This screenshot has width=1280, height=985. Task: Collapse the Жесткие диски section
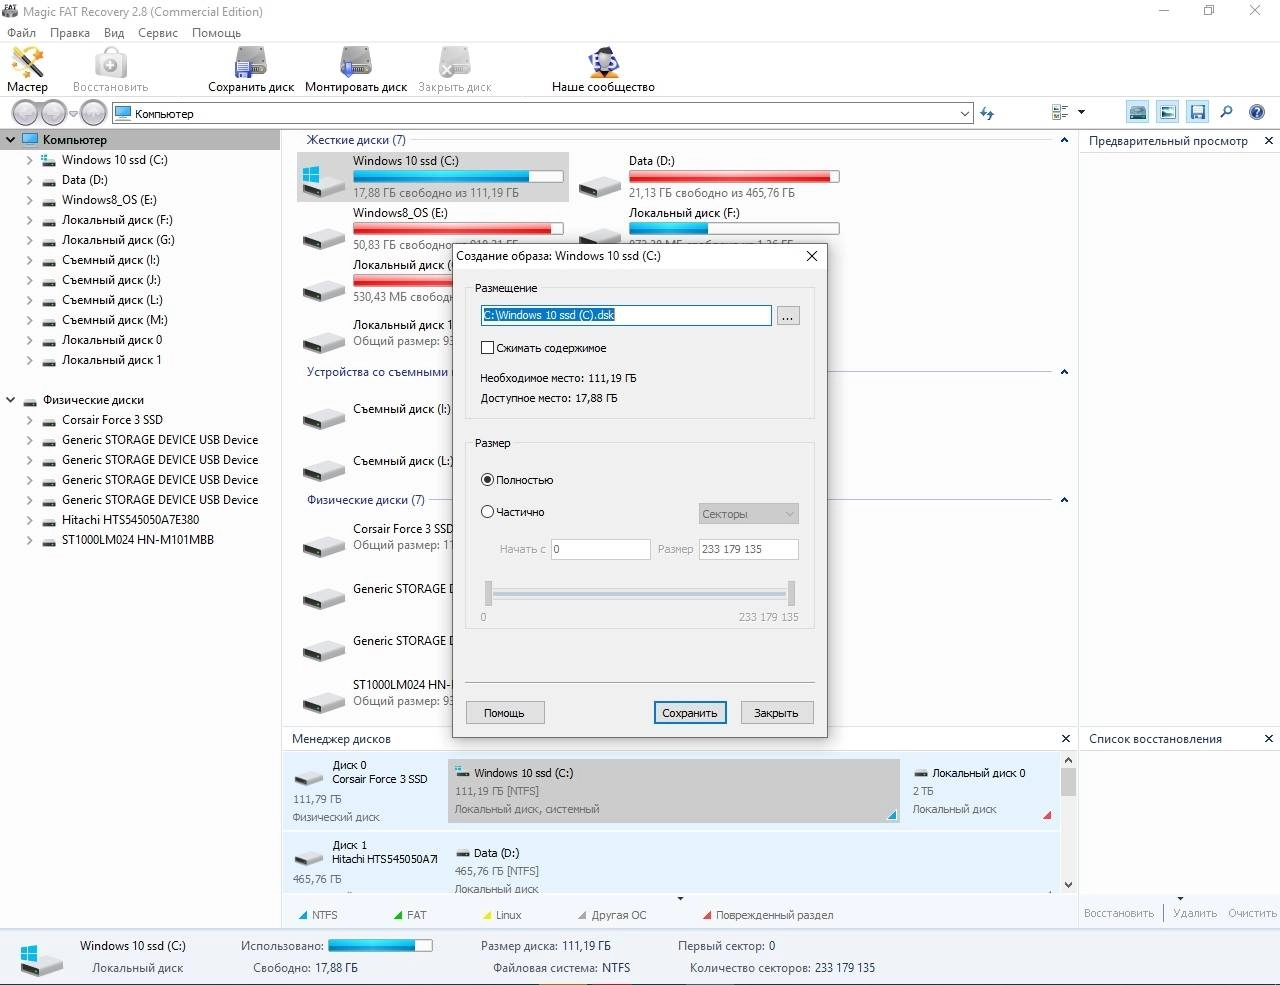coord(1064,140)
